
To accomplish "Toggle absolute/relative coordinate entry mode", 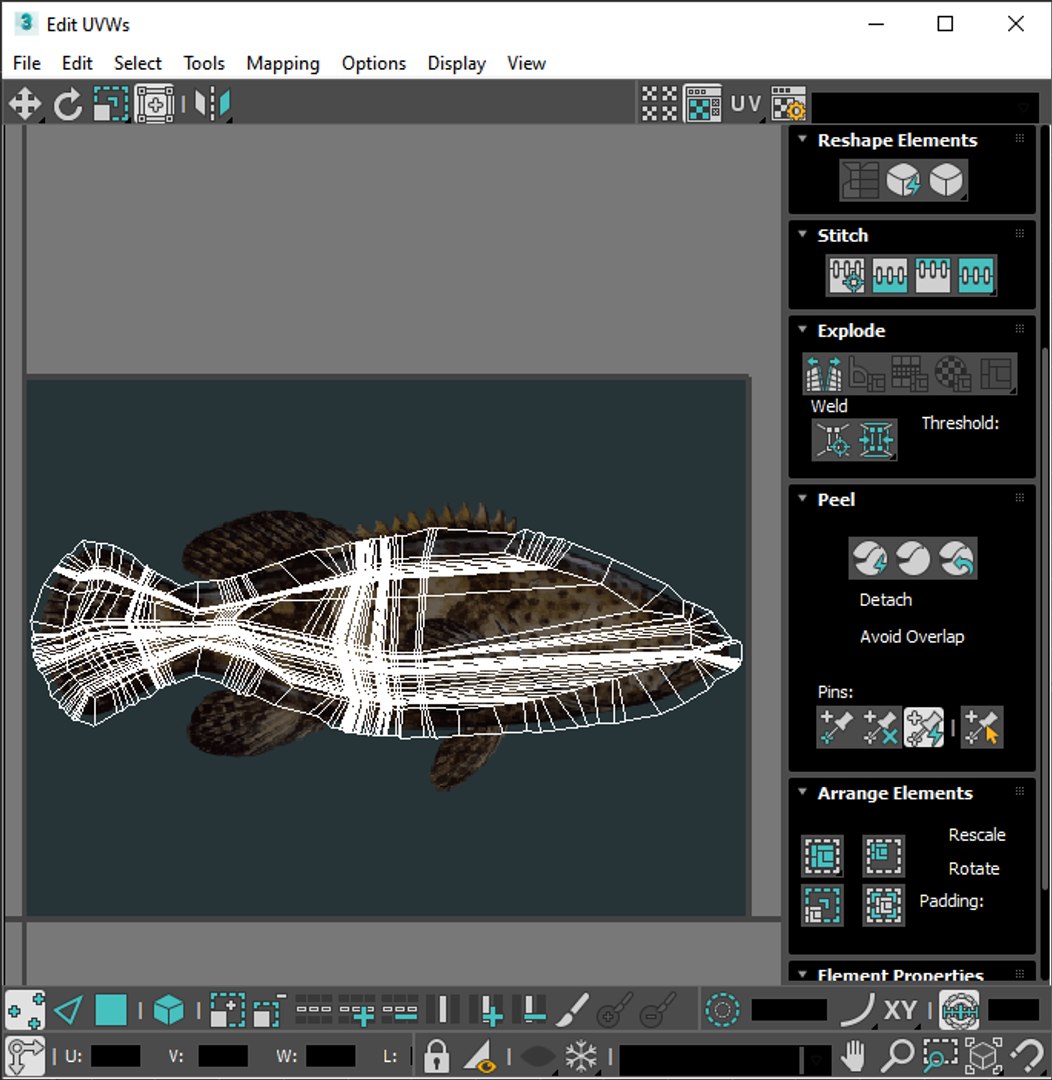I will pyautogui.click(x=25, y=1055).
